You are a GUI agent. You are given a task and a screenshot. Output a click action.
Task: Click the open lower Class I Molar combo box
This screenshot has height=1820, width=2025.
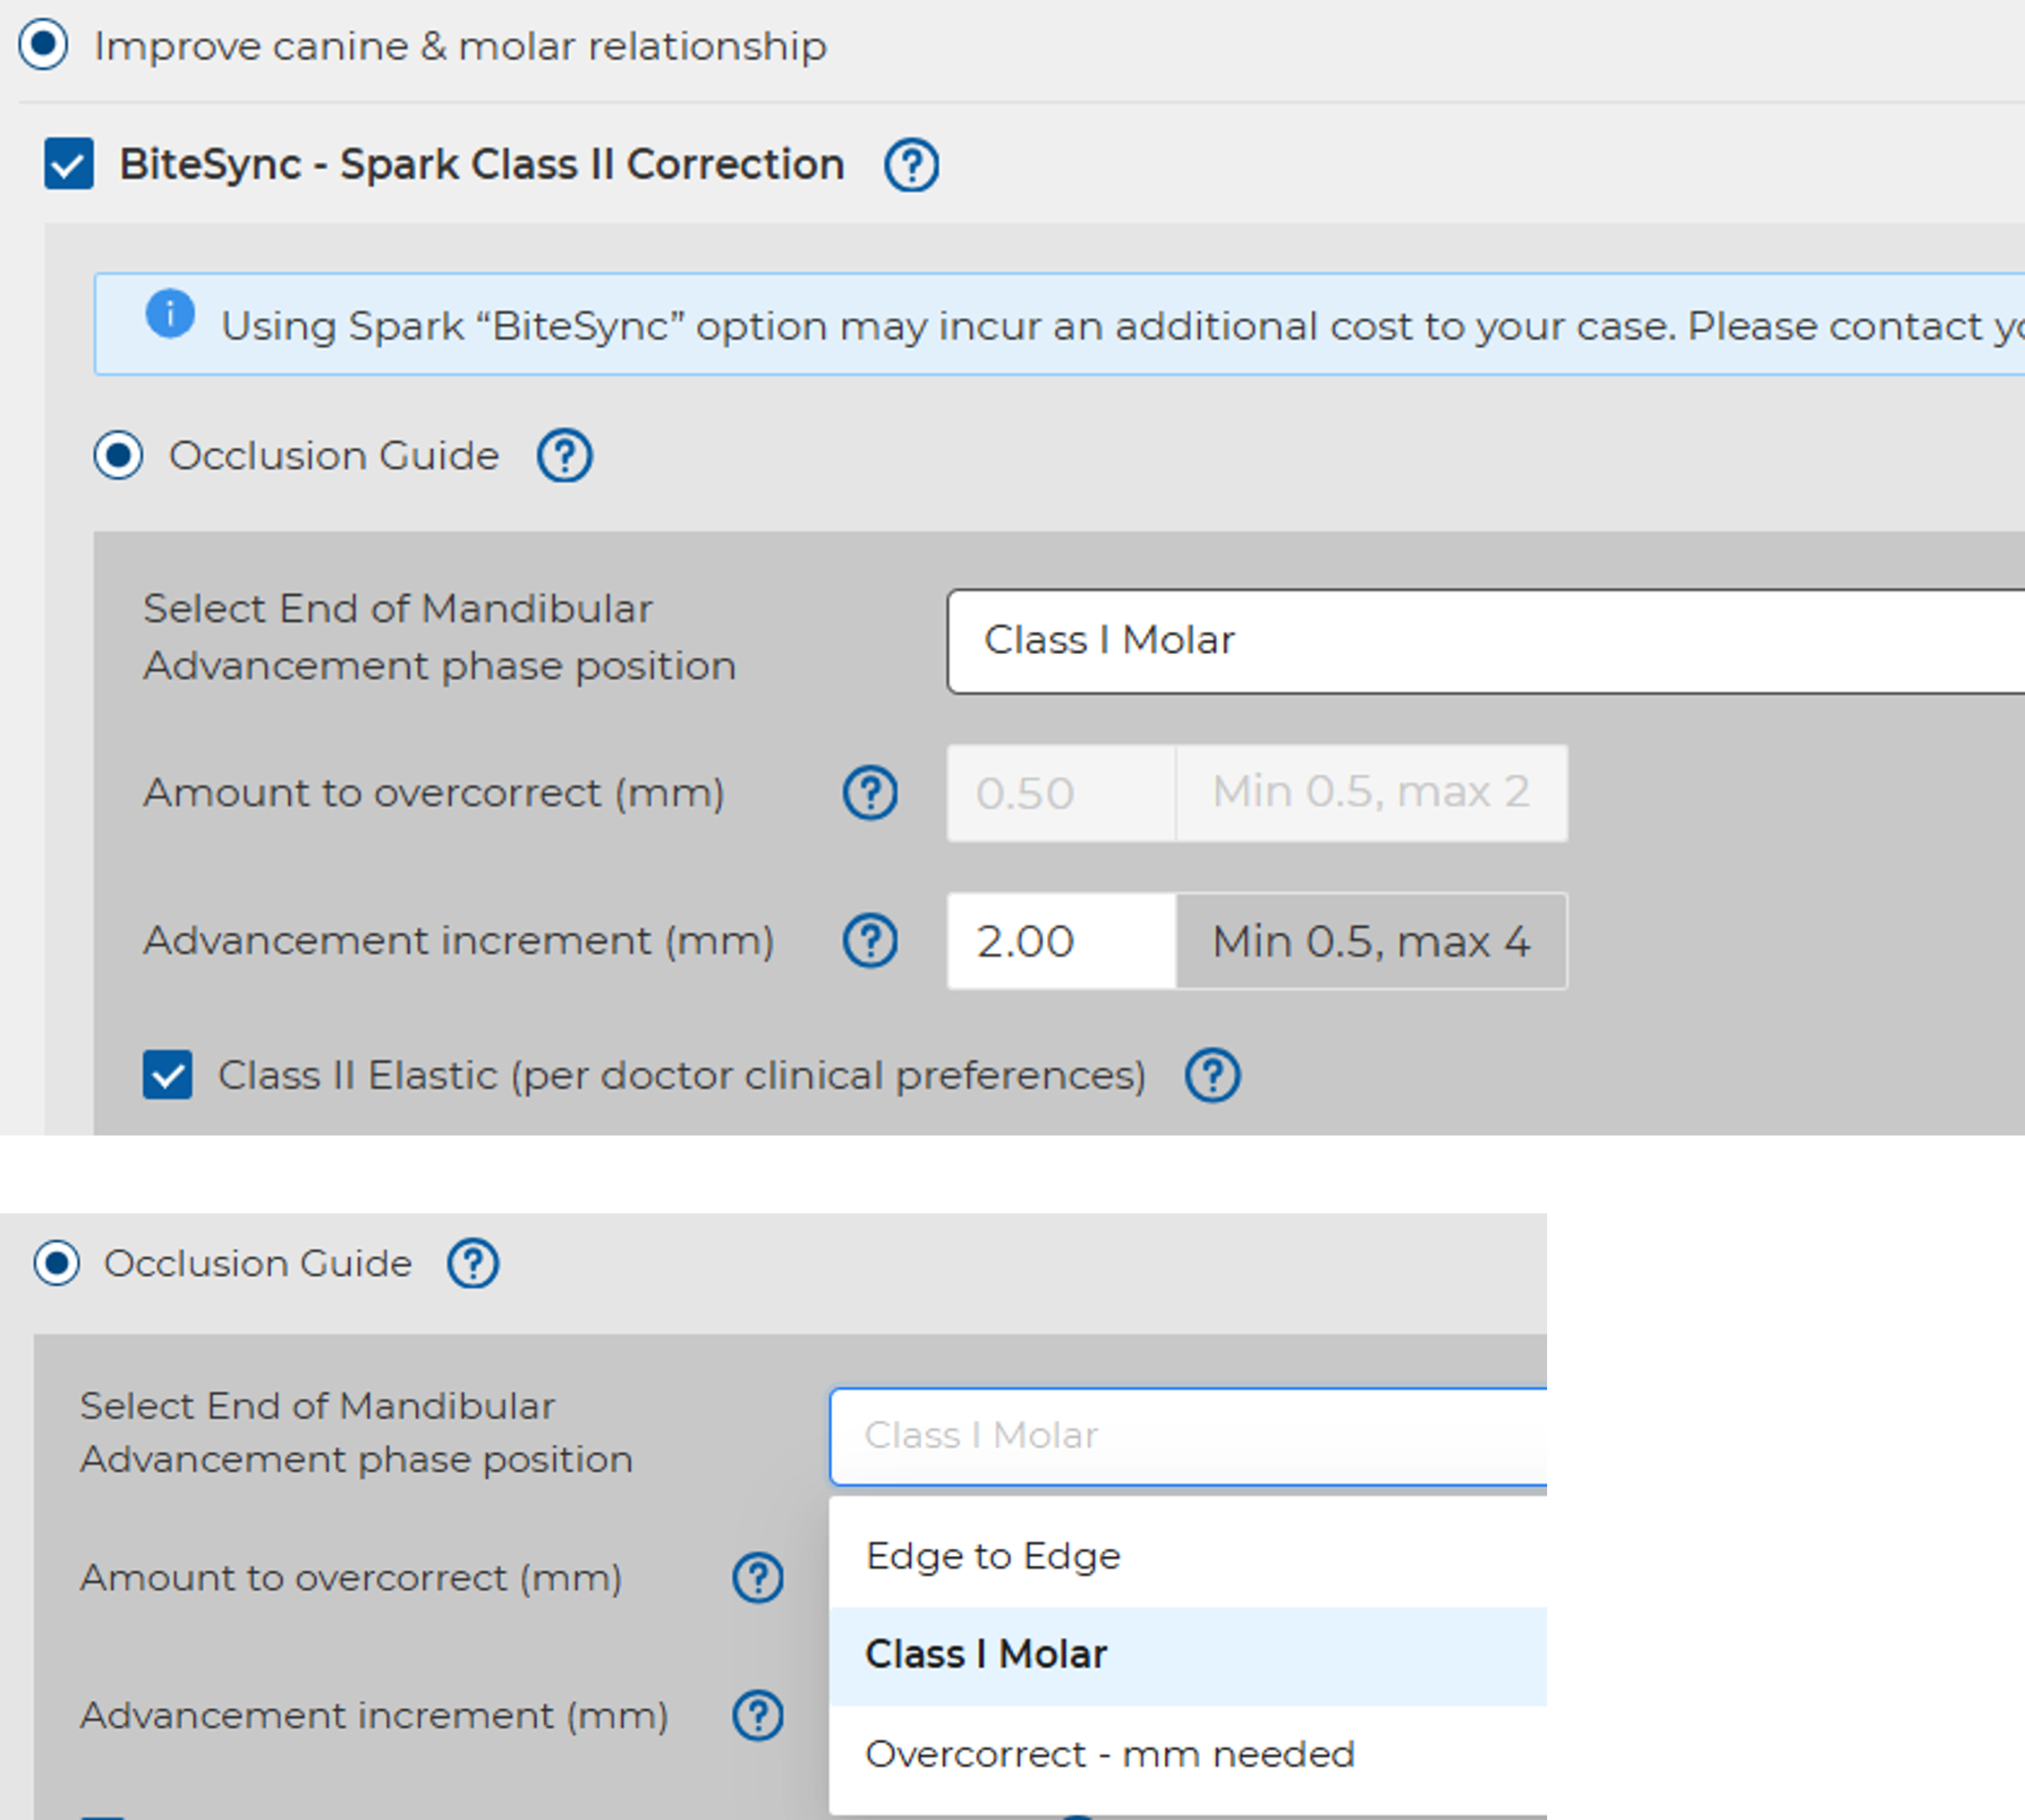click(1186, 1436)
